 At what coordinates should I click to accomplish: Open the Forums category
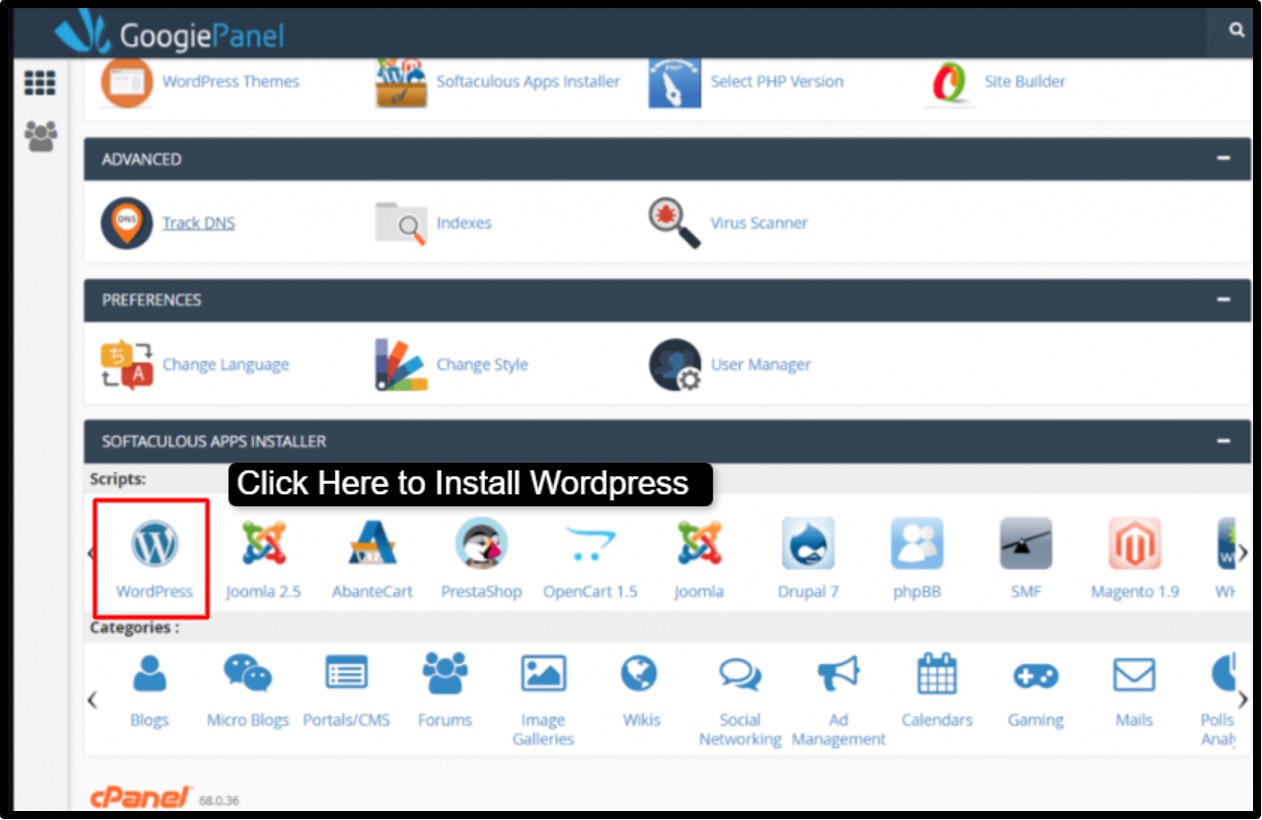click(444, 690)
